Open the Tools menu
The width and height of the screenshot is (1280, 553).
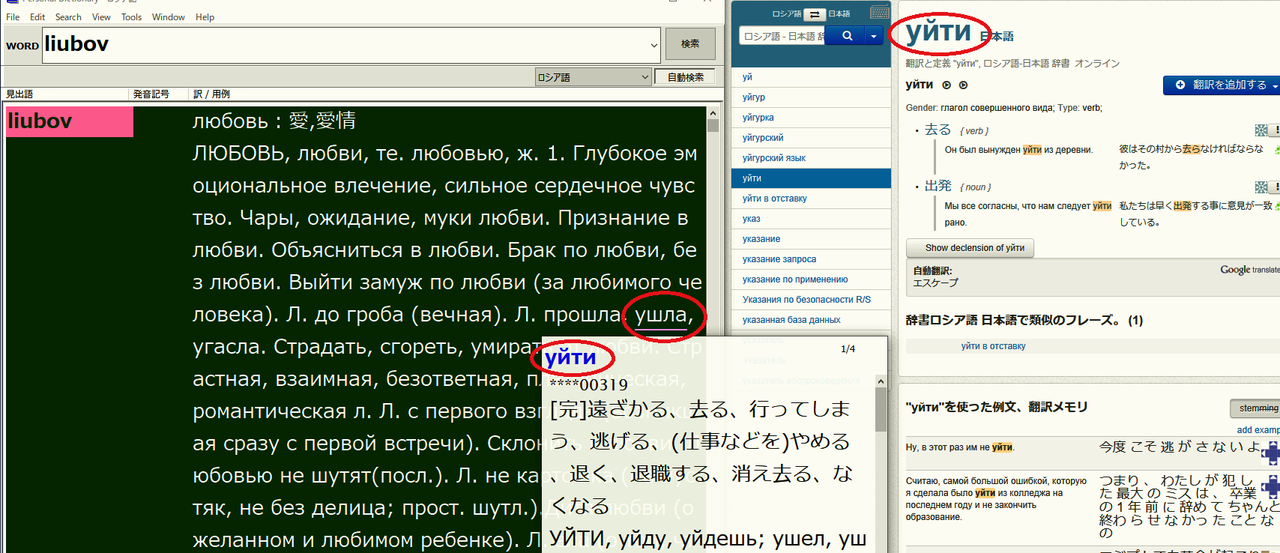pos(131,17)
